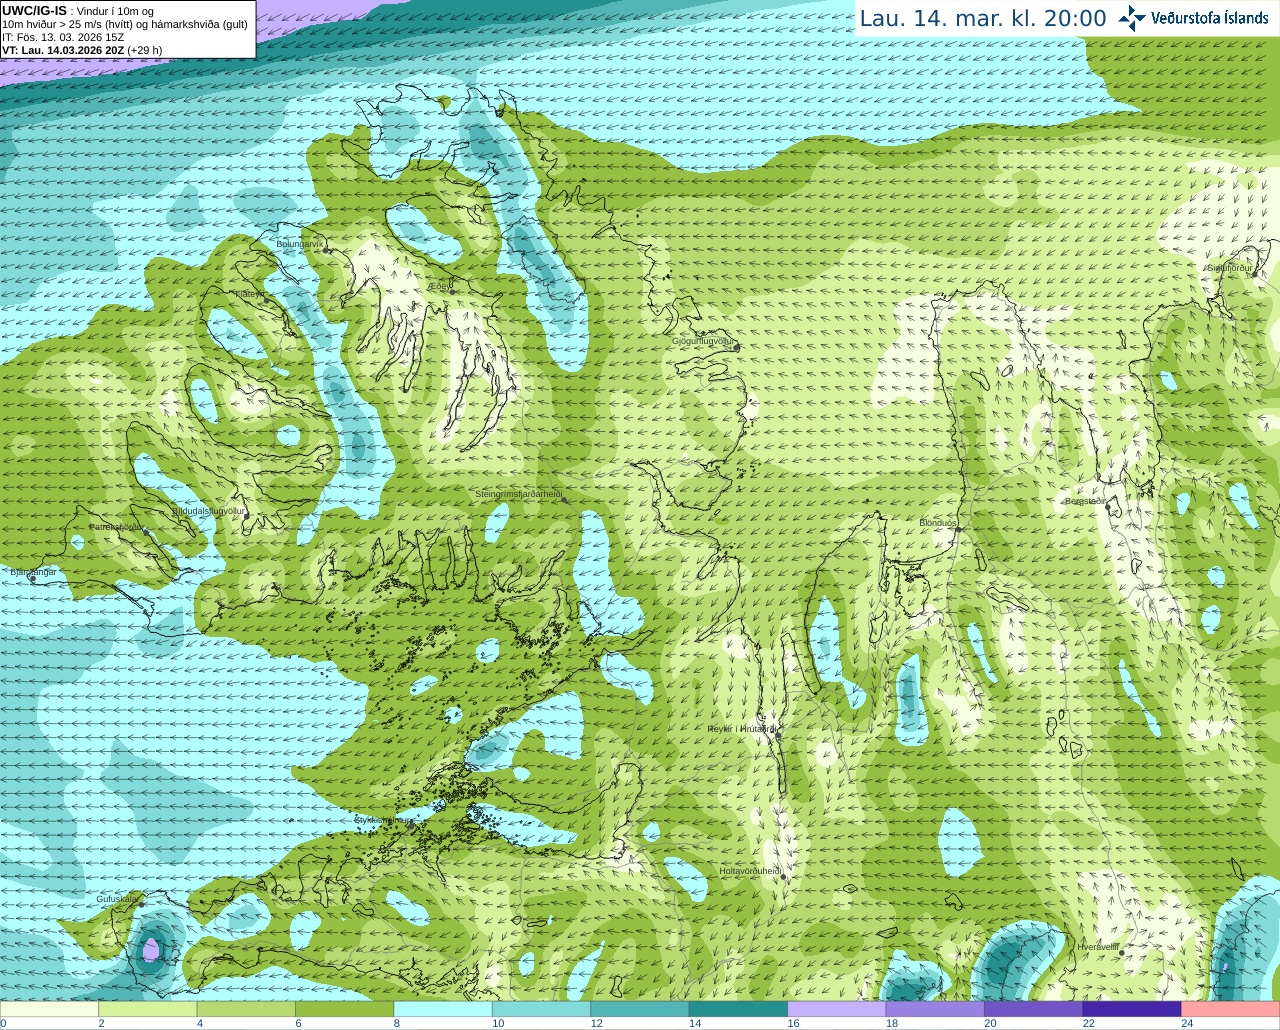Pick the 22–24 m/s dark indigo legend swatch

1132,1008
